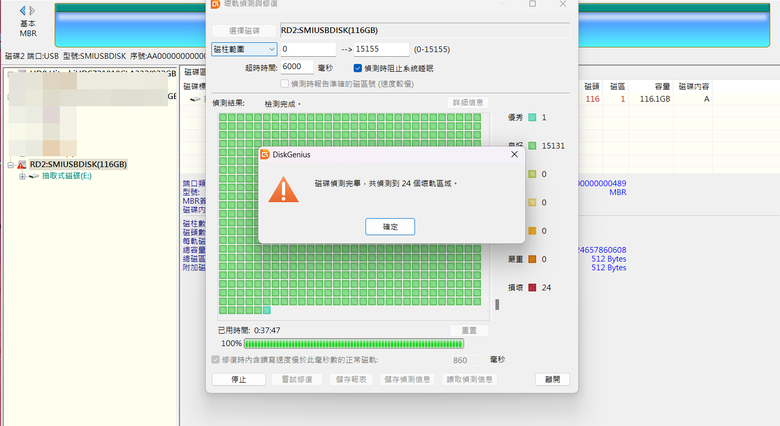Select 抽取式磁碟(E:) in the disk tree
The height and width of the screenshot is (426, 780).
pyautogui.click(x=67, y=176)
